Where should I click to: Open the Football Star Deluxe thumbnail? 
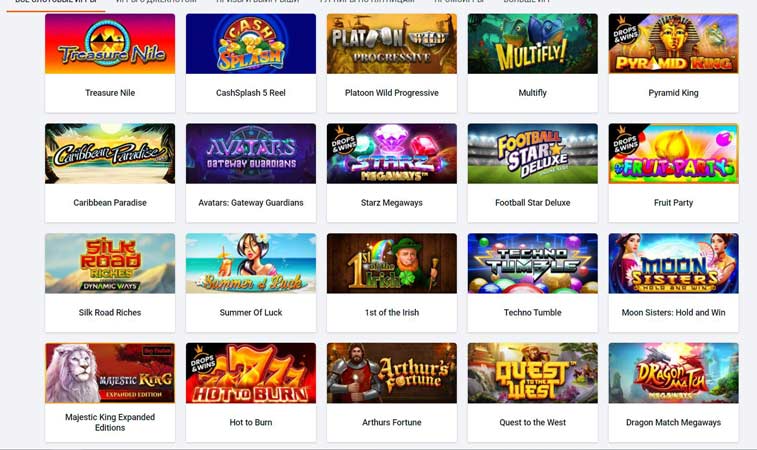(x=533, y=154)
